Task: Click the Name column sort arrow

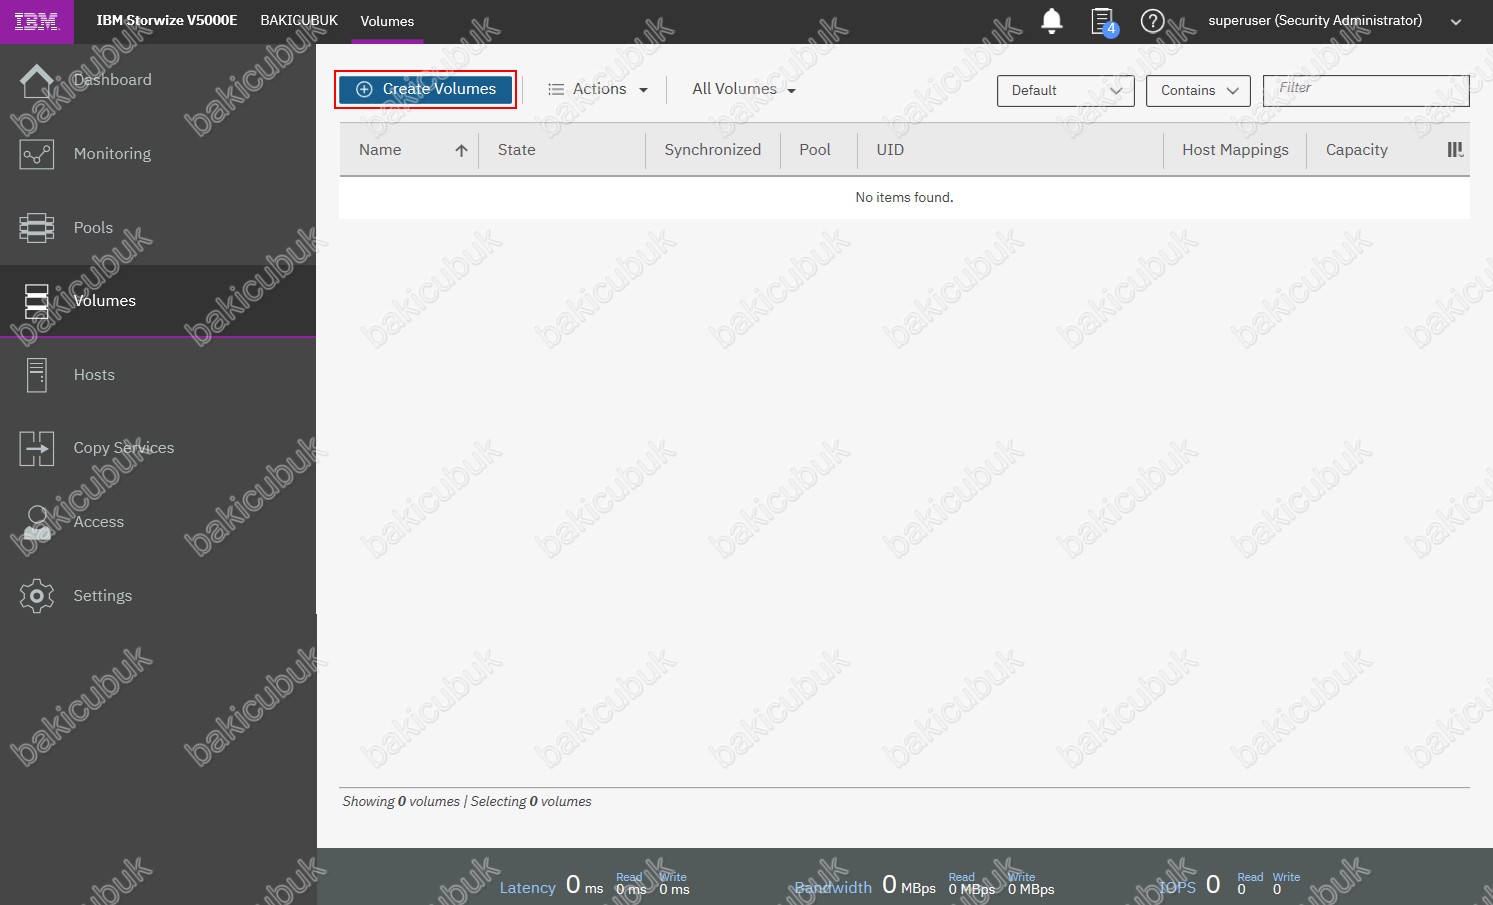Action: tap(461, 151)
